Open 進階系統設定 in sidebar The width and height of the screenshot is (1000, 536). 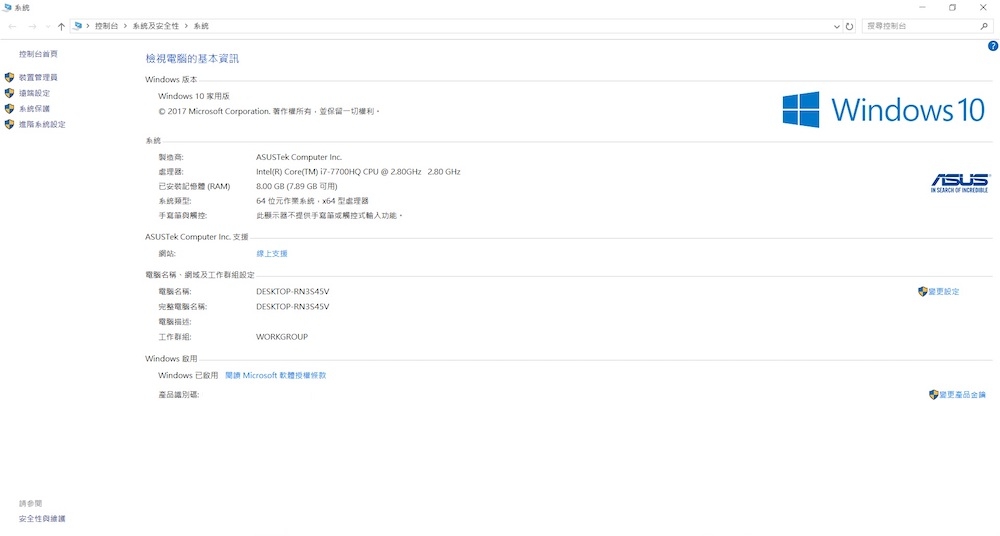point(42,124)
